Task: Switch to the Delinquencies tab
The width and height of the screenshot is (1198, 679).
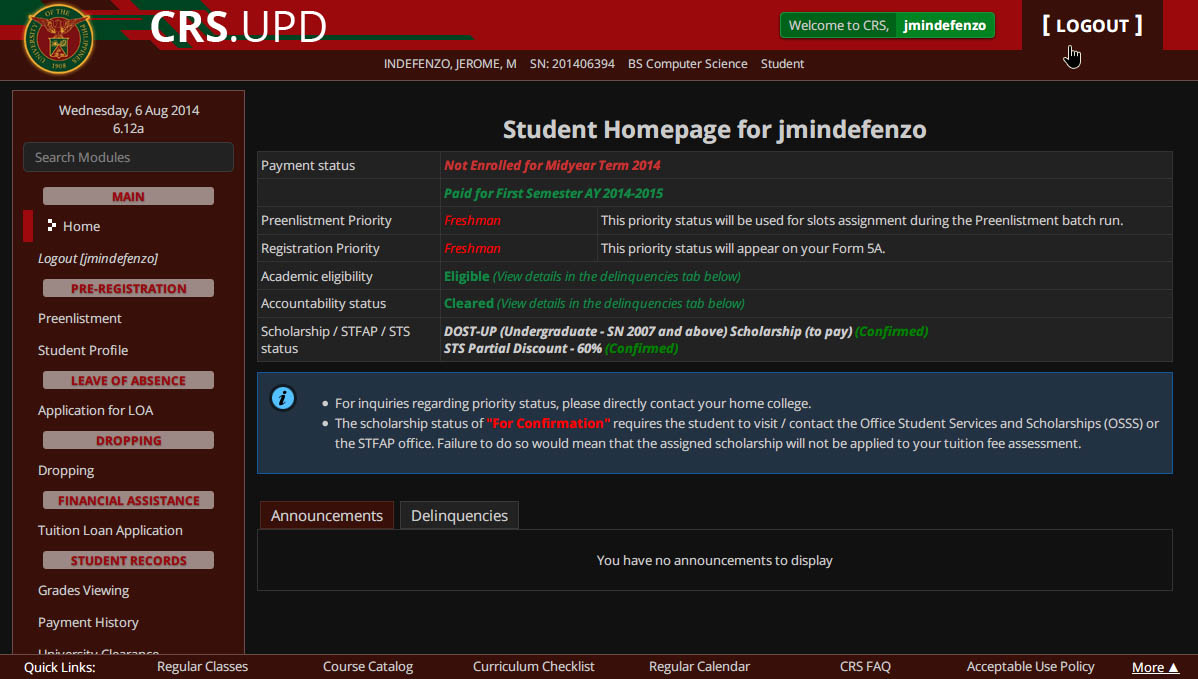Action: point(459,516)
